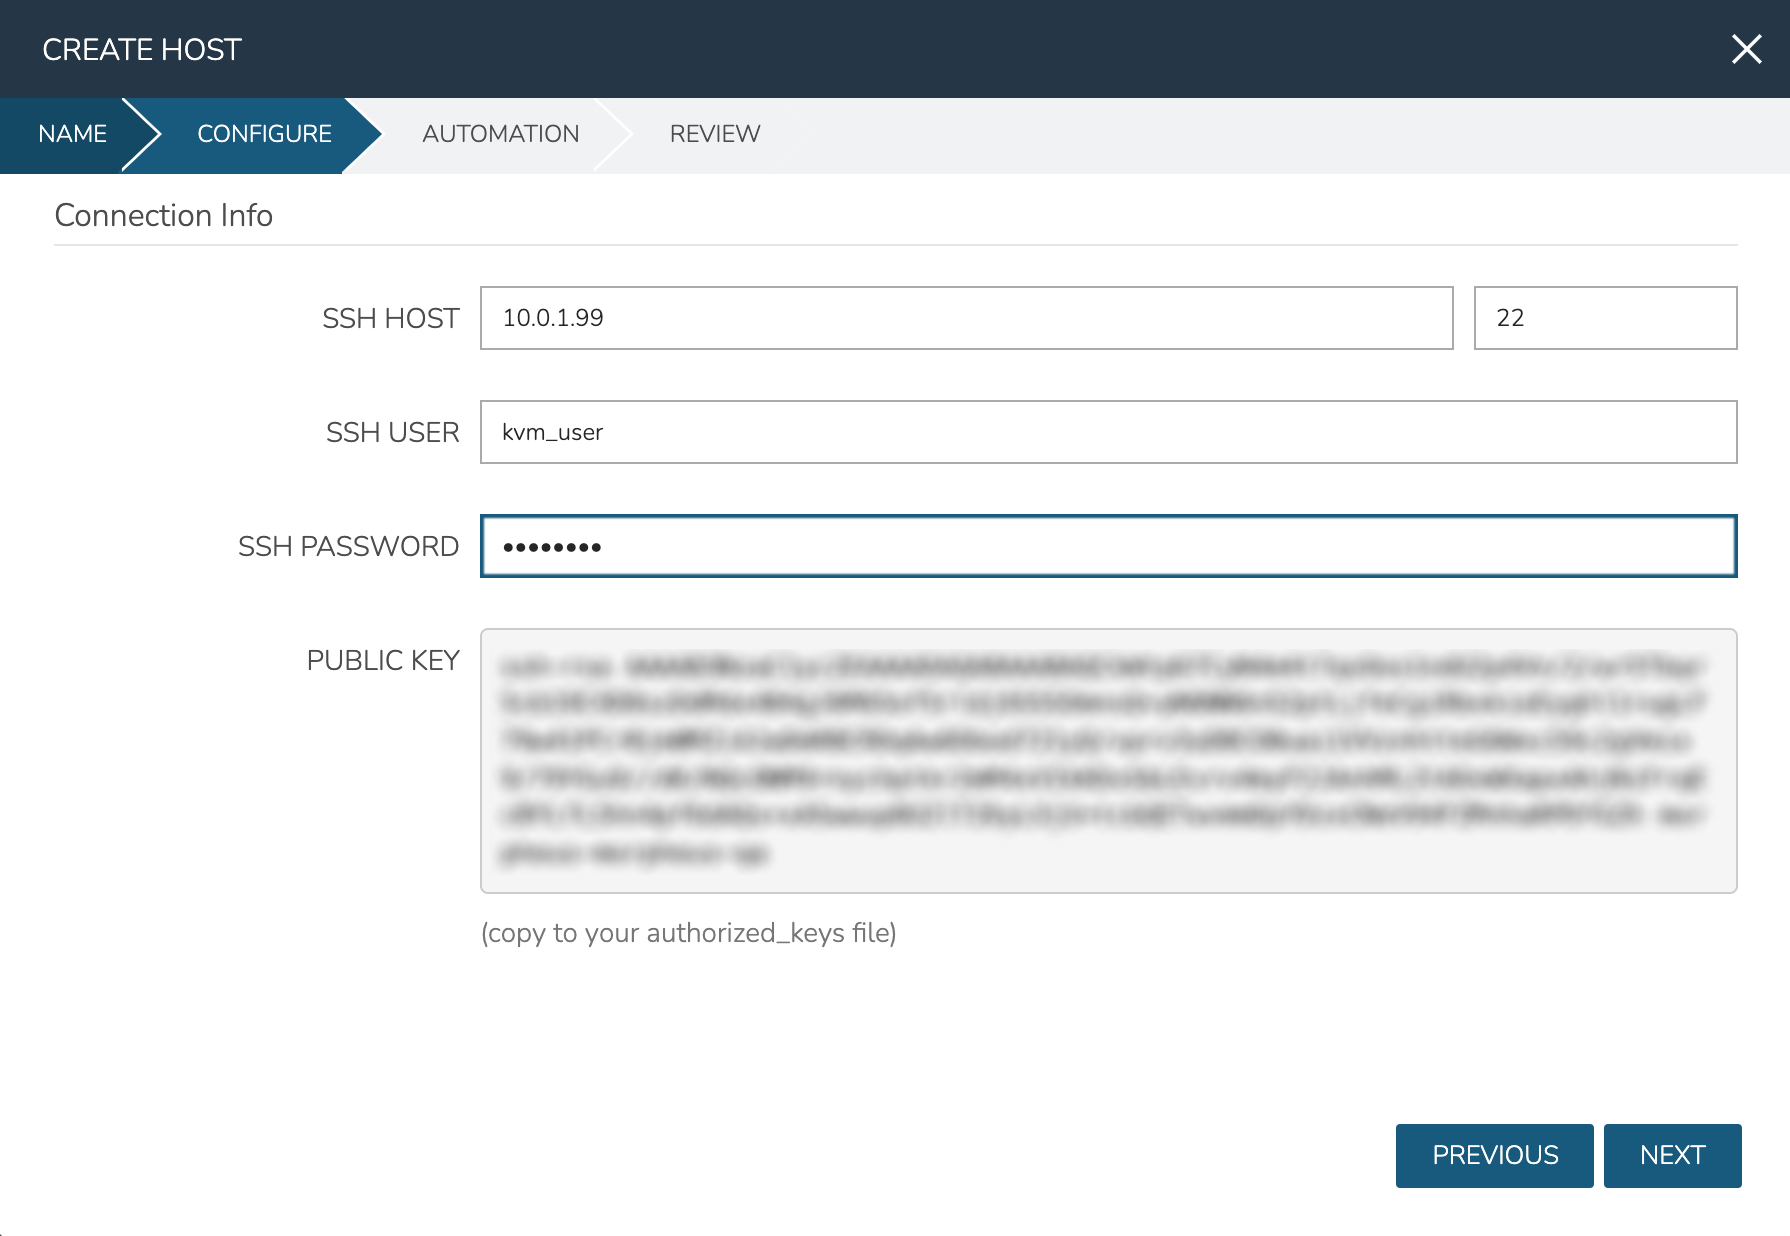Image resolution: width=1790 pixels, height=1236 pixels.
Task: Click the SSH HOST address field
Action: (965, 318)
